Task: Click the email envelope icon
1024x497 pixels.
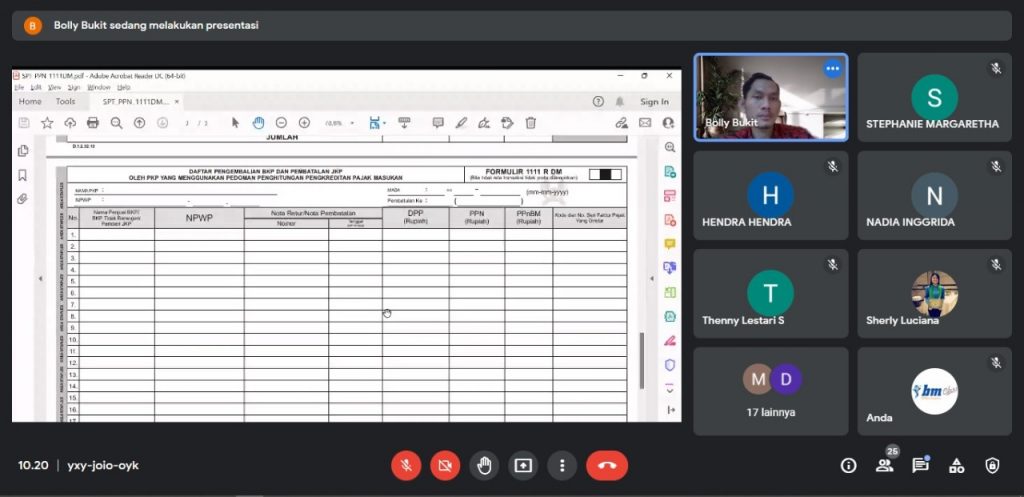Action: coord(645,123)
